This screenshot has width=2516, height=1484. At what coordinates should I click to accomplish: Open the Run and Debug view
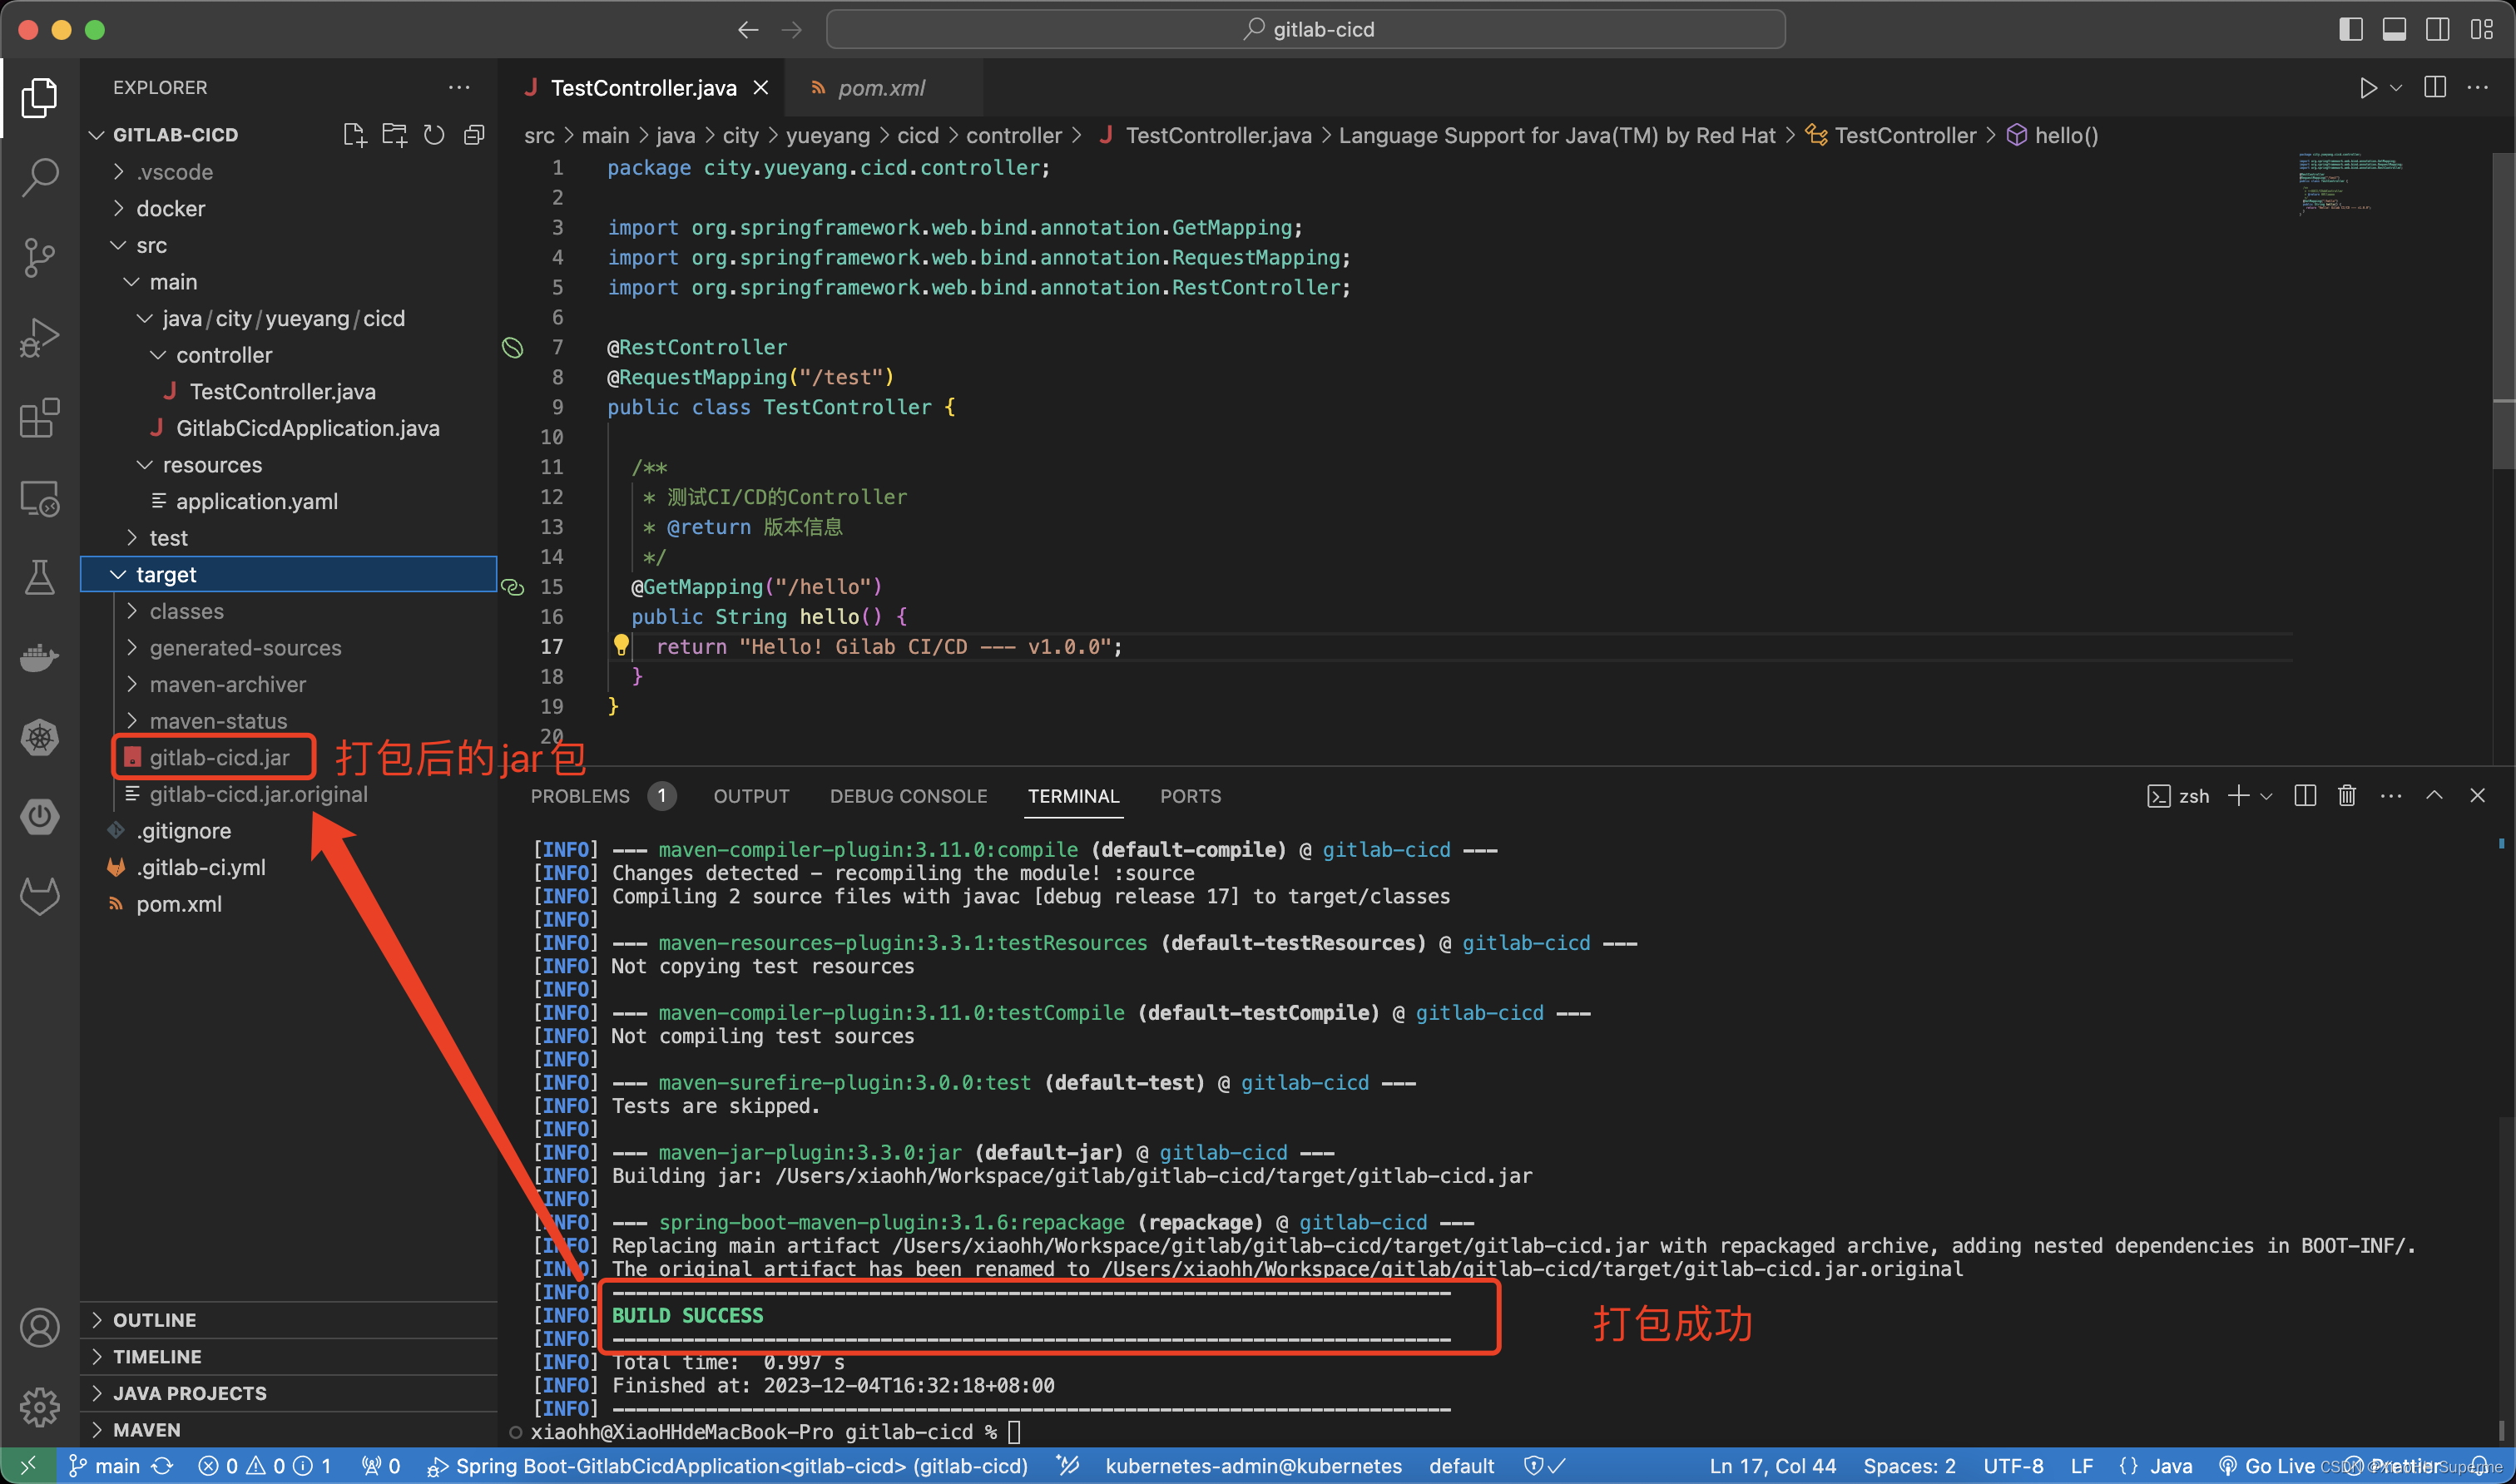point(39,337)
